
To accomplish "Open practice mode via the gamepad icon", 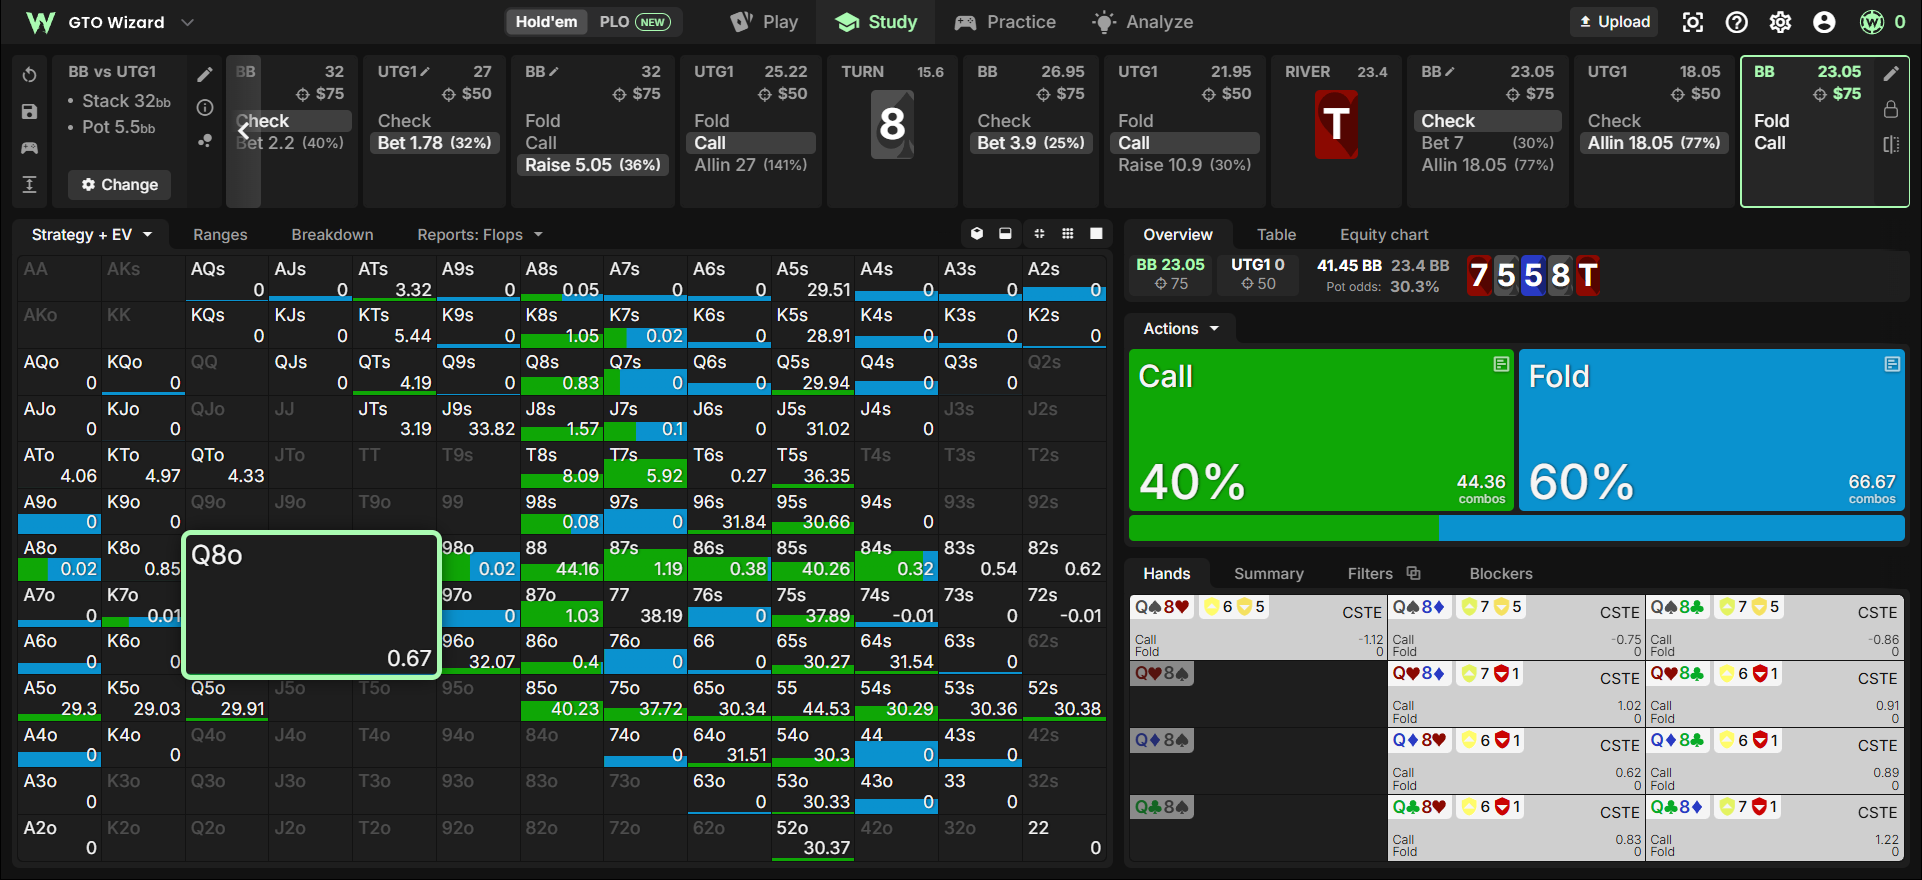I will click(x=29, y=148).
